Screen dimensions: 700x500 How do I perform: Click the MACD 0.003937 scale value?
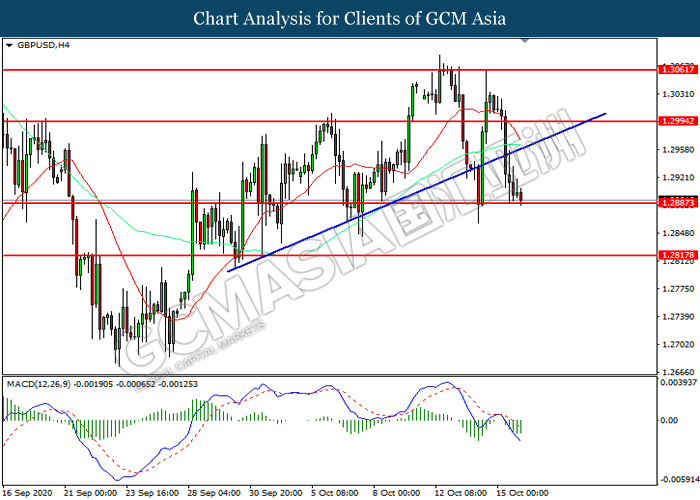click(679, 382)
